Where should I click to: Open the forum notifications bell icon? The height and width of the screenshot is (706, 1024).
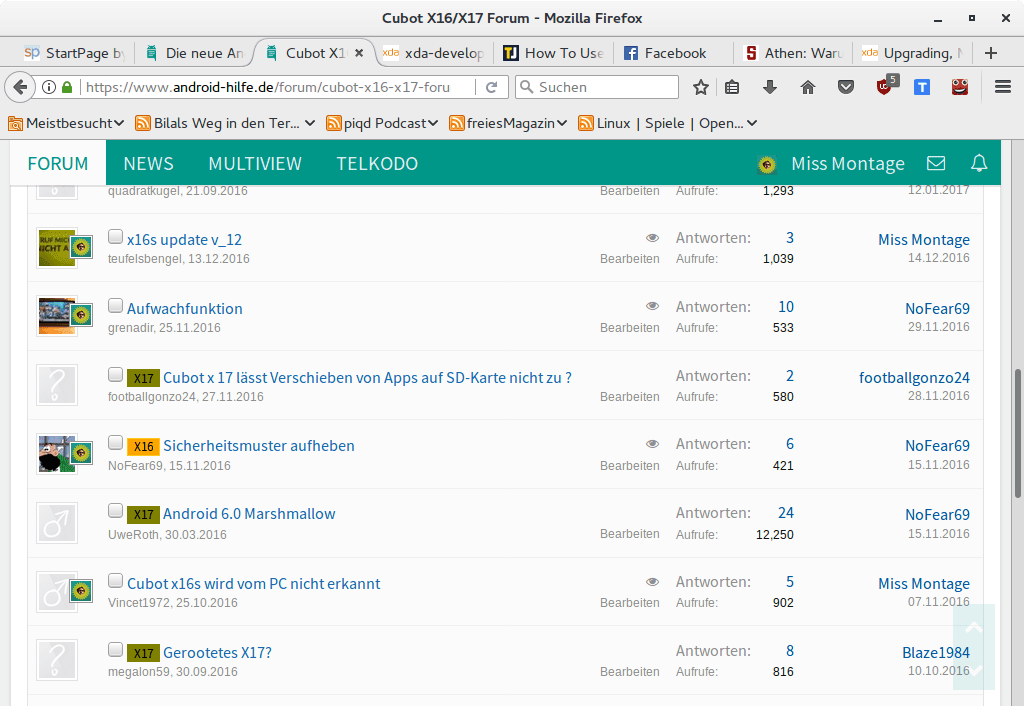979,163
